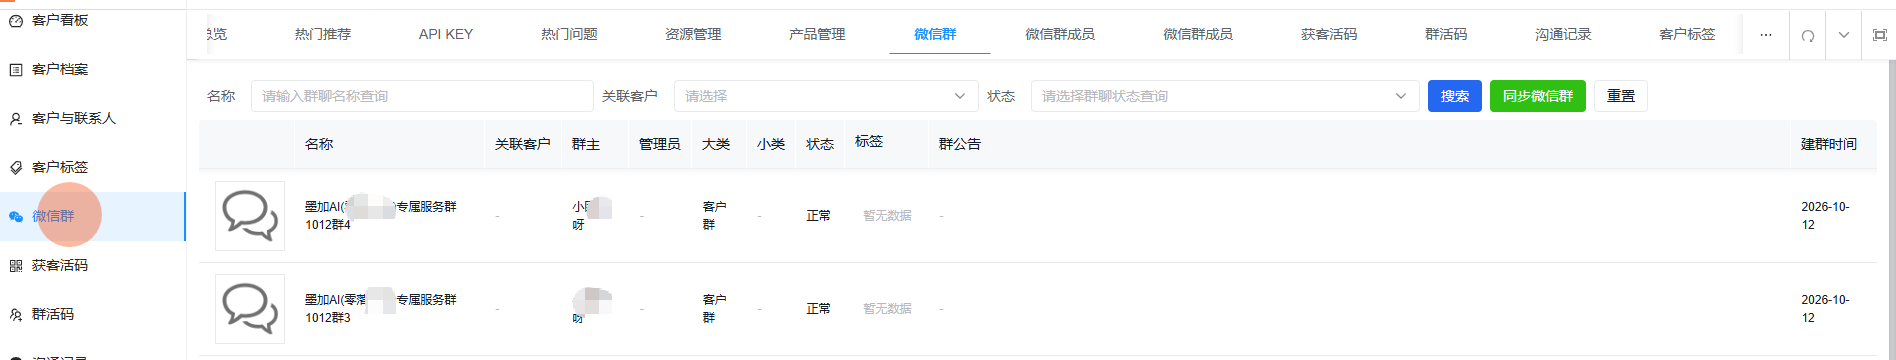Switch to the 沟通记录 tab in the tab bar
Screen dimensions: 1896x360
coord(1563,34)
